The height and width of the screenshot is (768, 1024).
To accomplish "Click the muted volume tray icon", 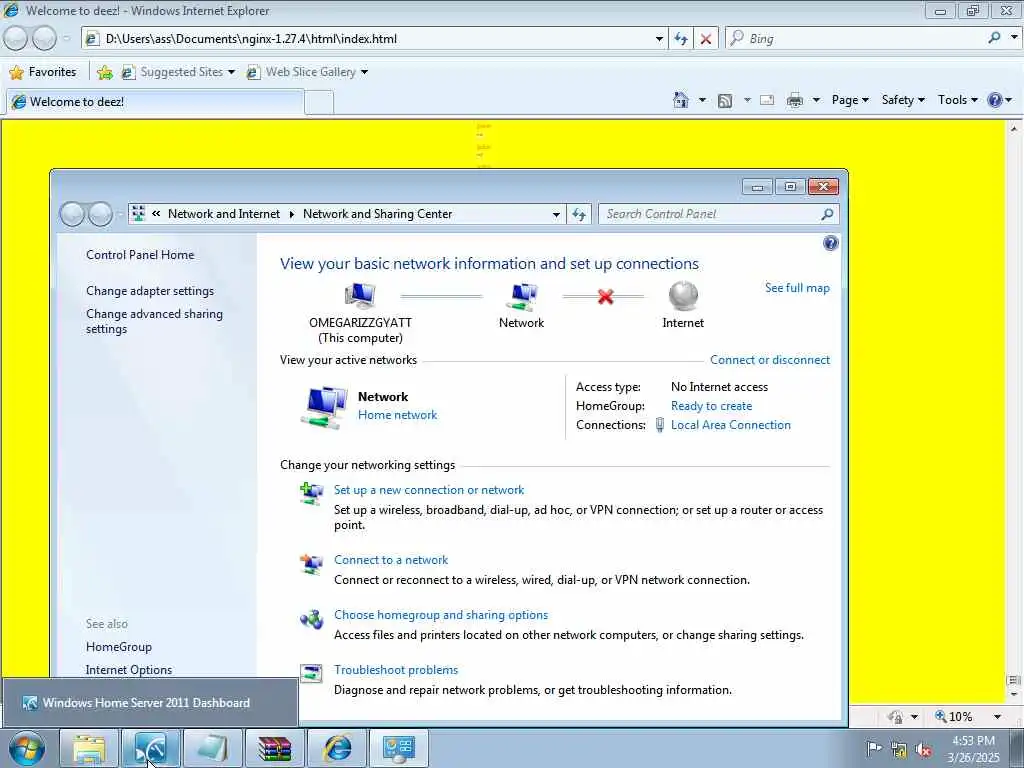I will point(923,749).
